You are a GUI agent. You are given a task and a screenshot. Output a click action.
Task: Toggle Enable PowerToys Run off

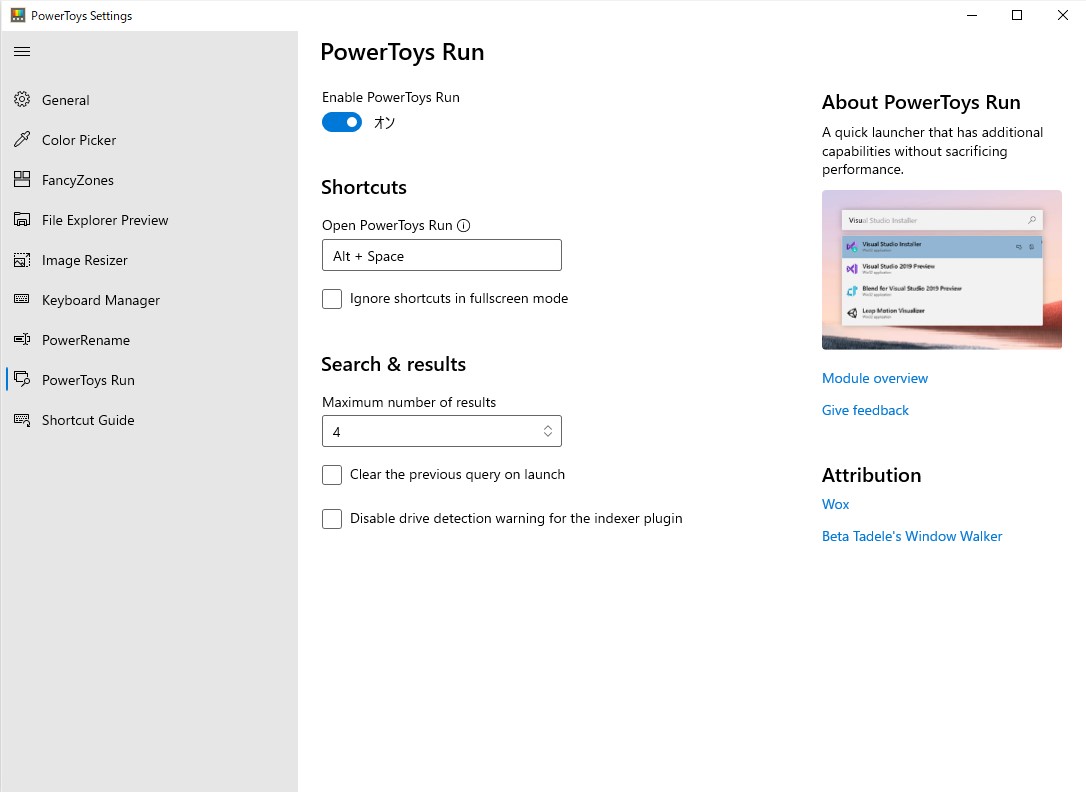(341, 122)
